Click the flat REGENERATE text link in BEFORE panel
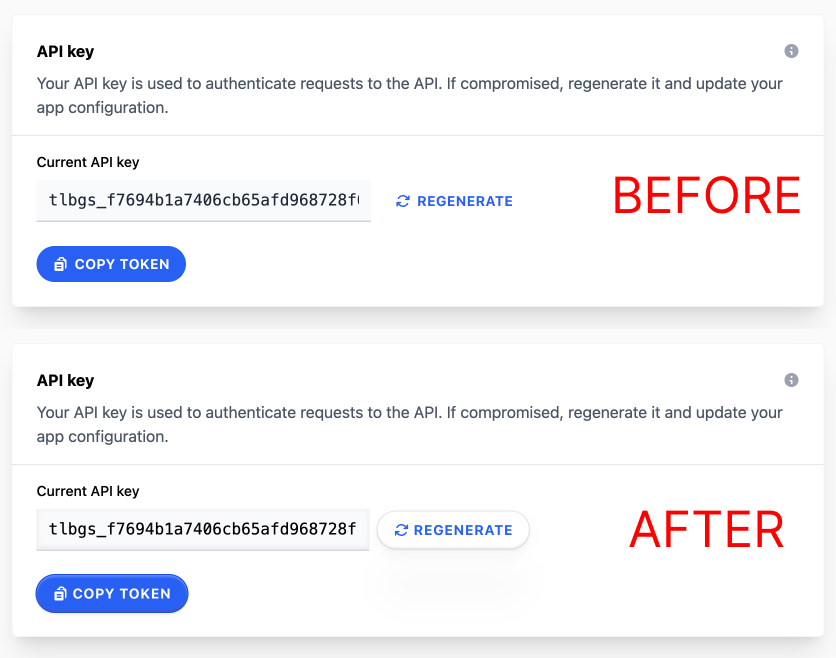836x658 pixels. tap(454, 201)
